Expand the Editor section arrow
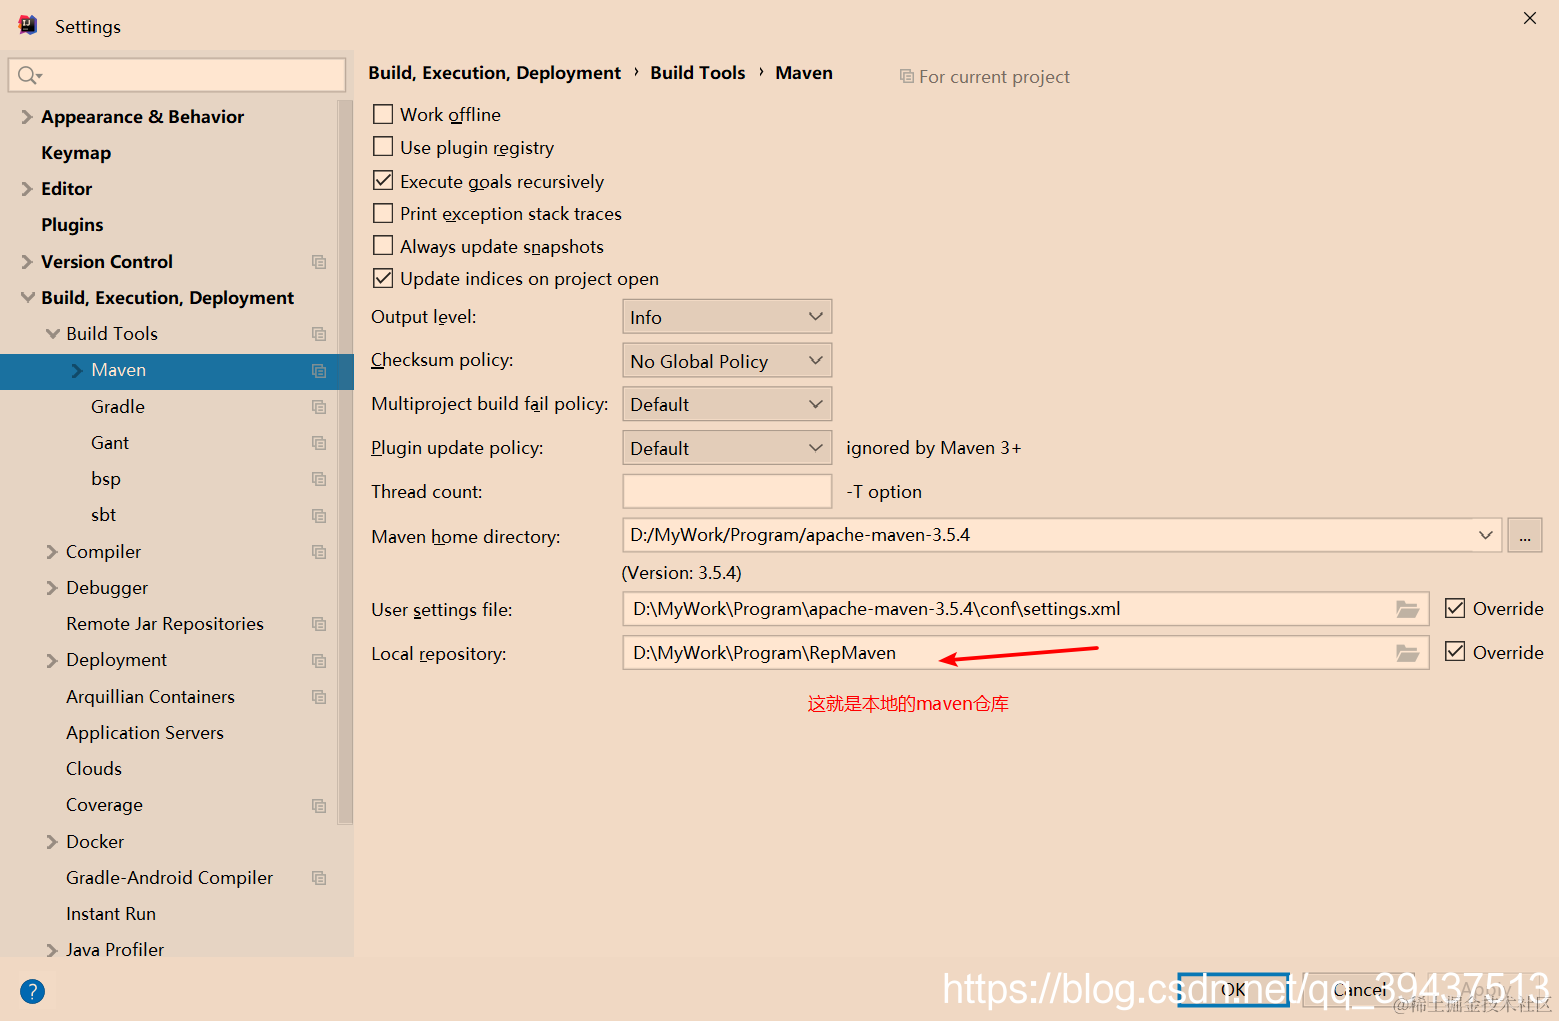 (27, 189)
